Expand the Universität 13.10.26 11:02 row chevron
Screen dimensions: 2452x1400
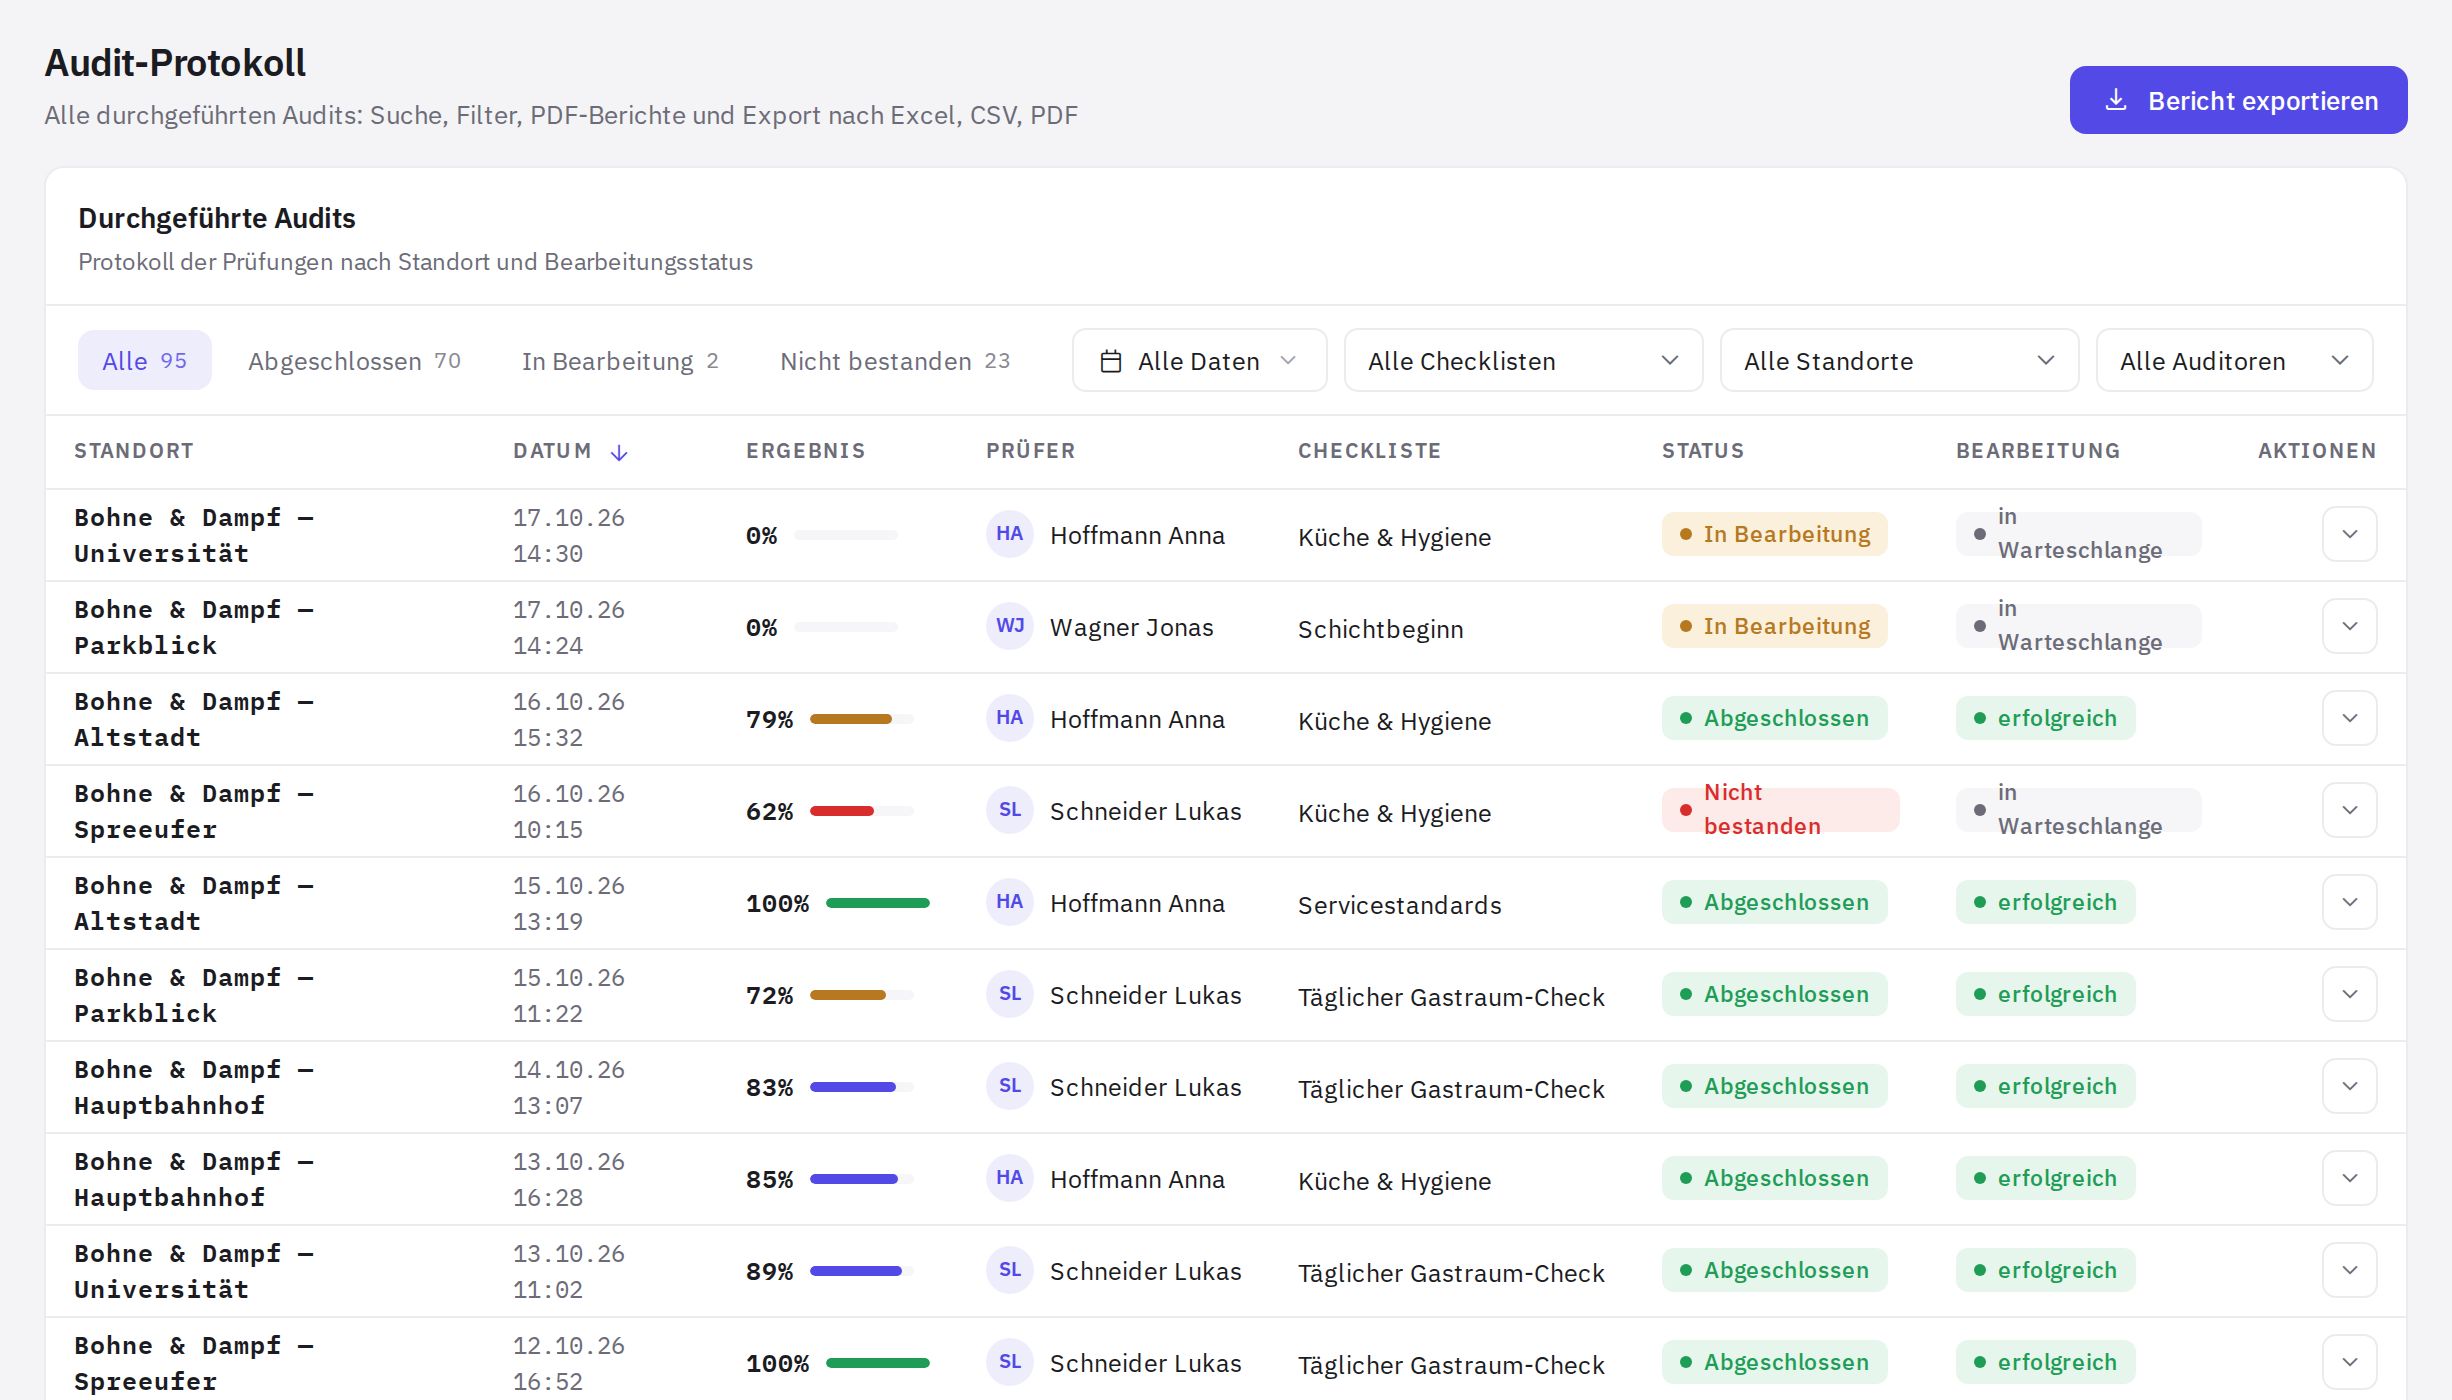pos(2349,1270)
